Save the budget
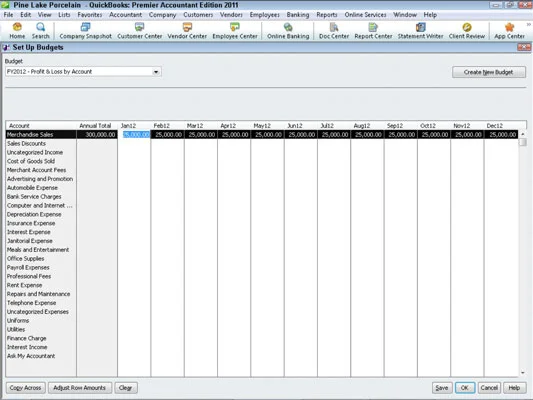 click(x=442, y=388)
